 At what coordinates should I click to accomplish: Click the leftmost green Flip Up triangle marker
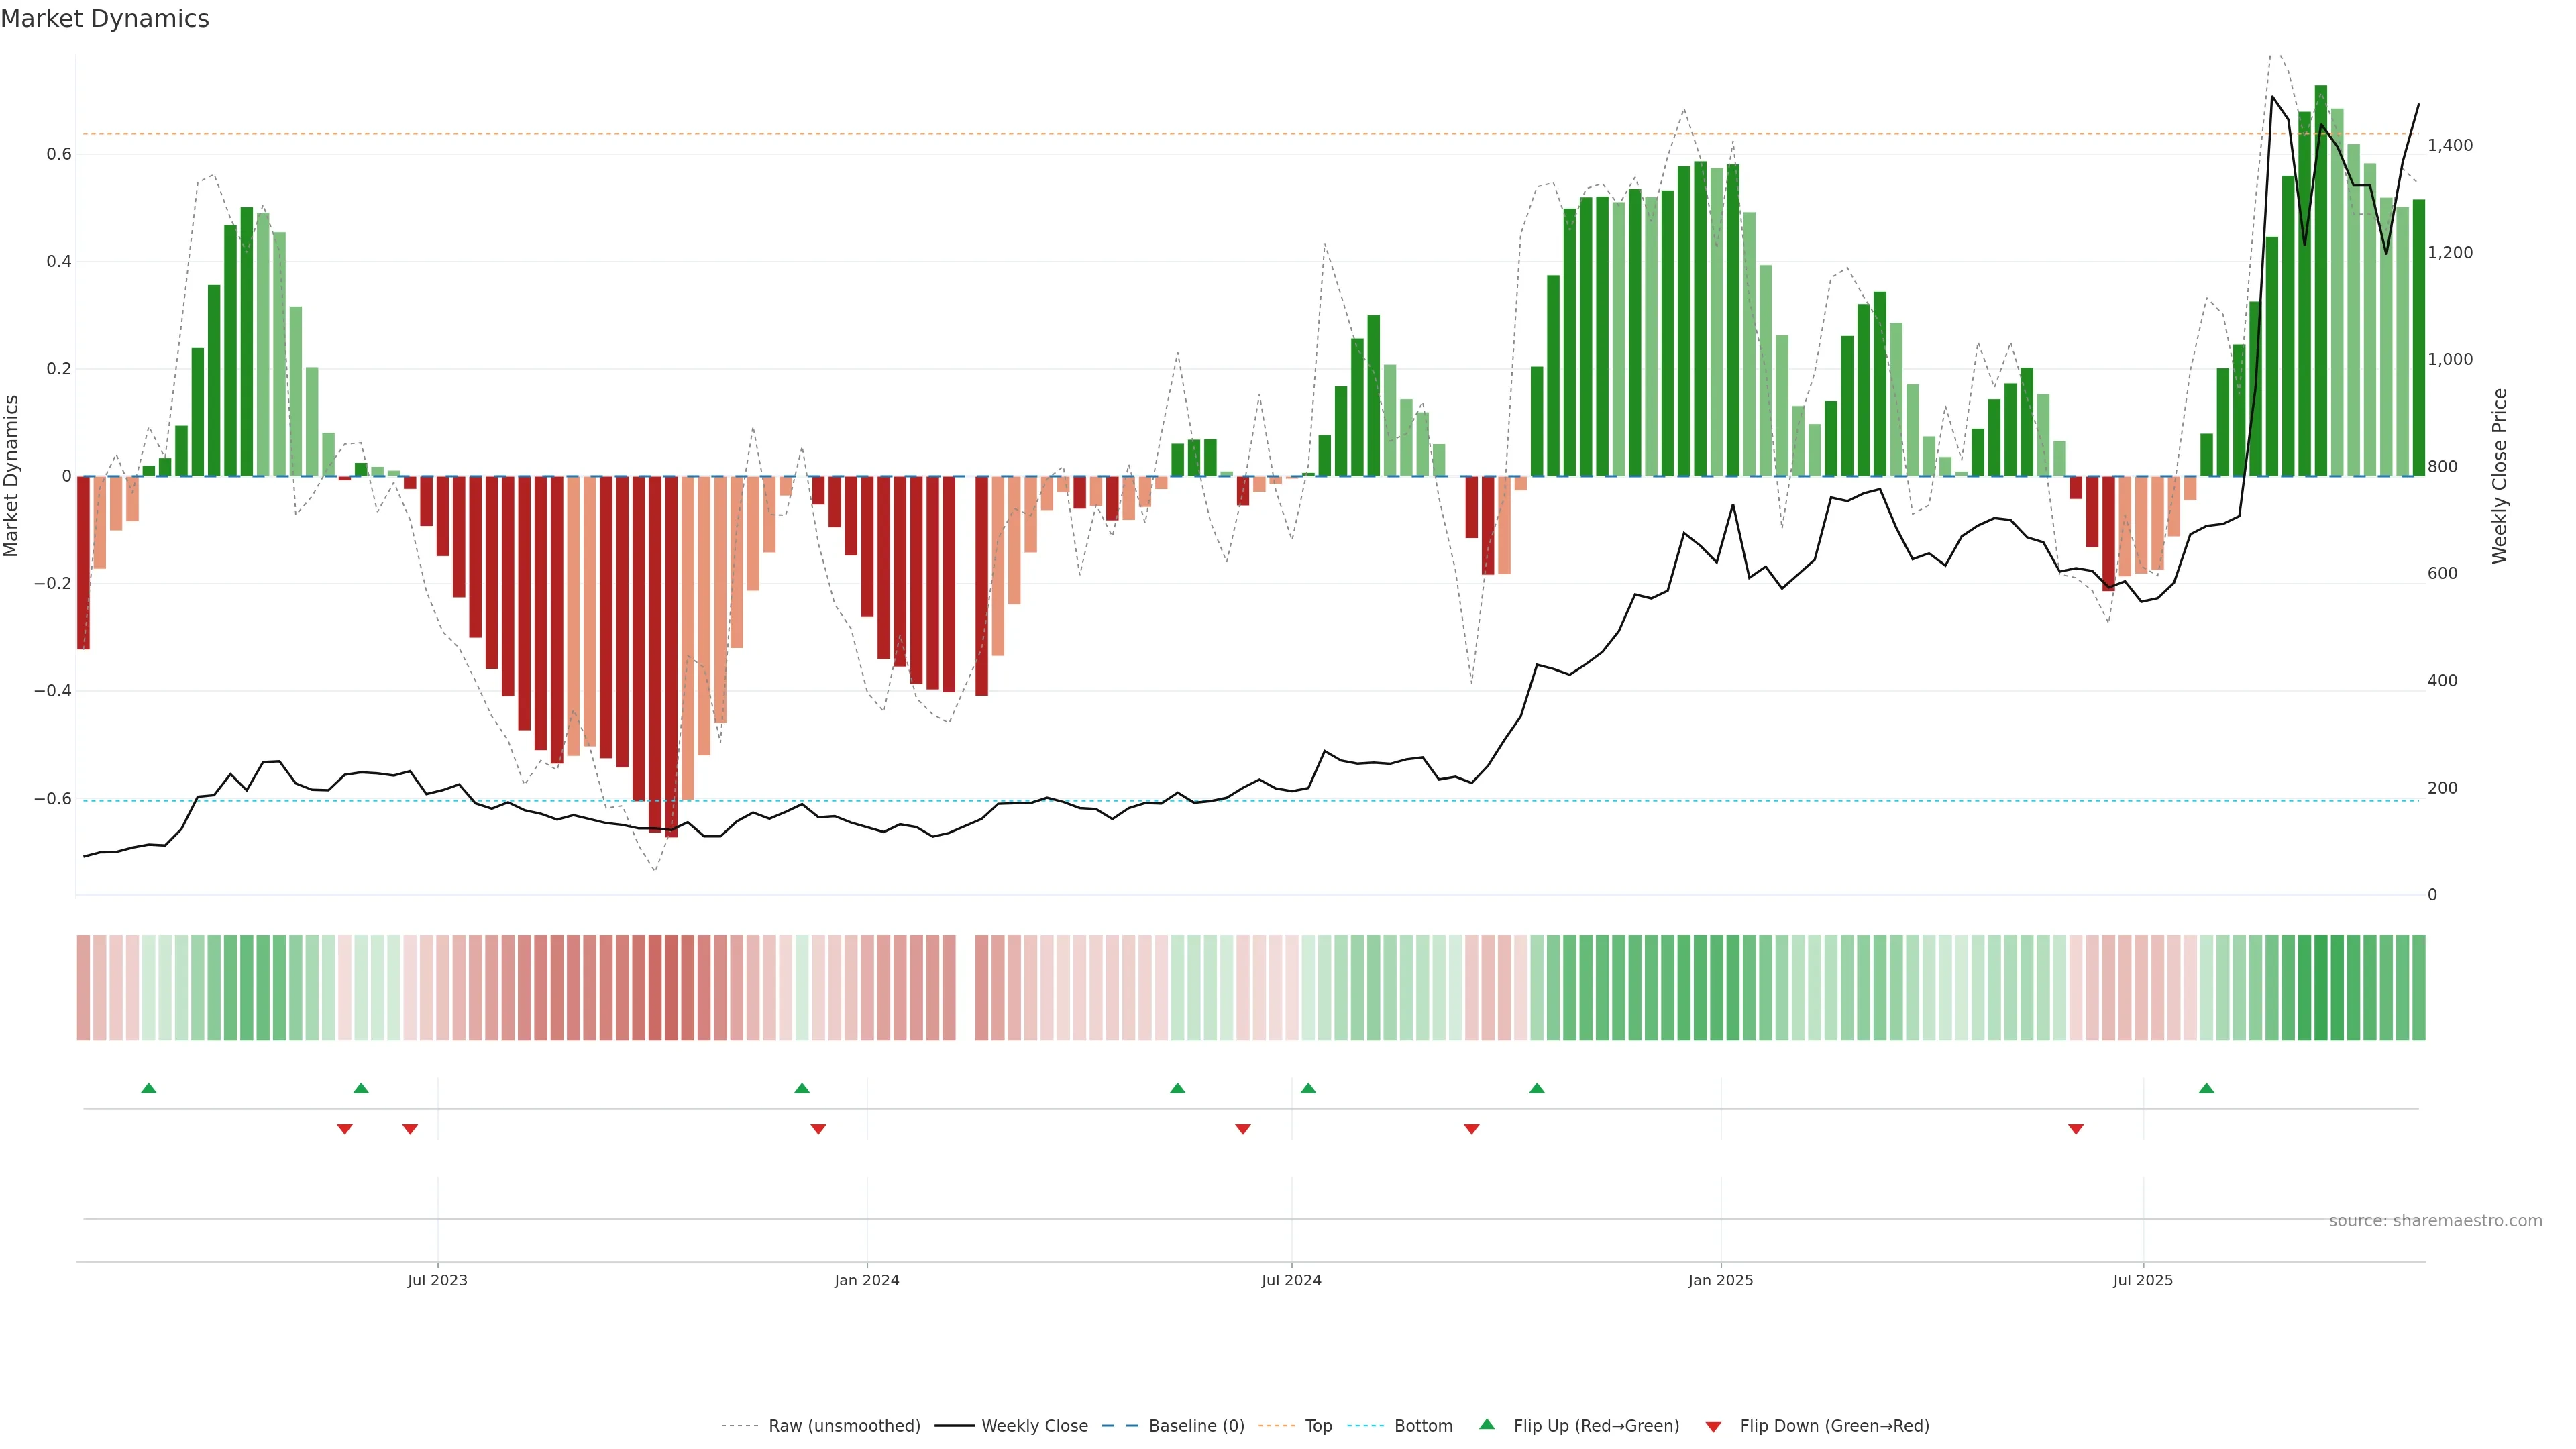coord(149,1088)
